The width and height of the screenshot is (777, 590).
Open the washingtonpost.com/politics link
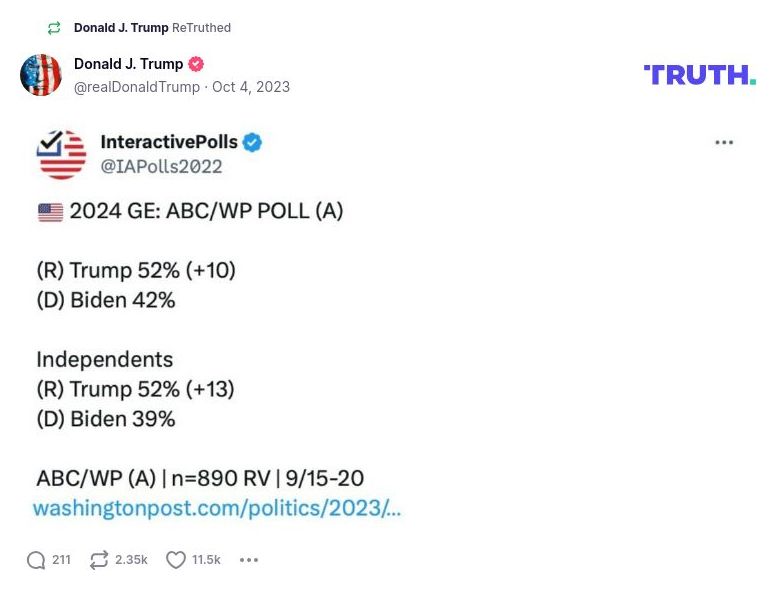click(x=216, y=508)
